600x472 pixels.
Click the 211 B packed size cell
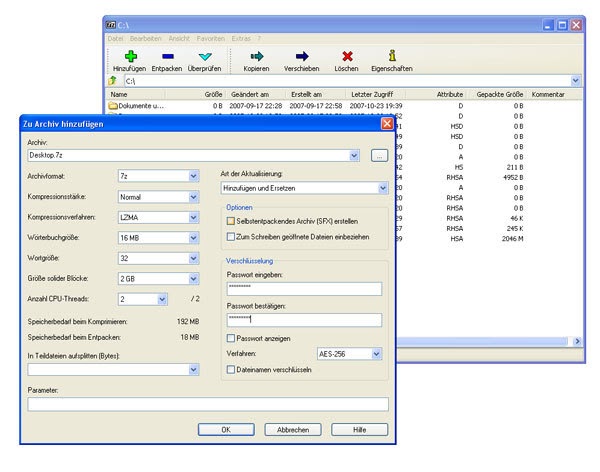[x=515, y=167]
